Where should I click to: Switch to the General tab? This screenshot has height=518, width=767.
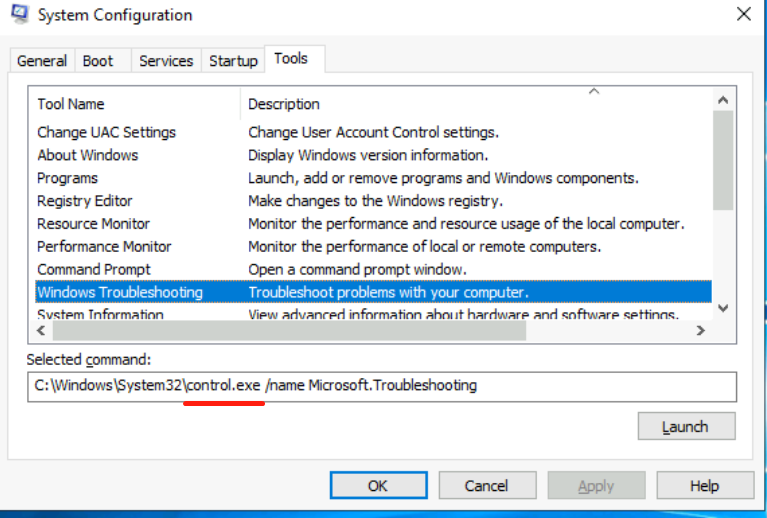coord(42,61)
